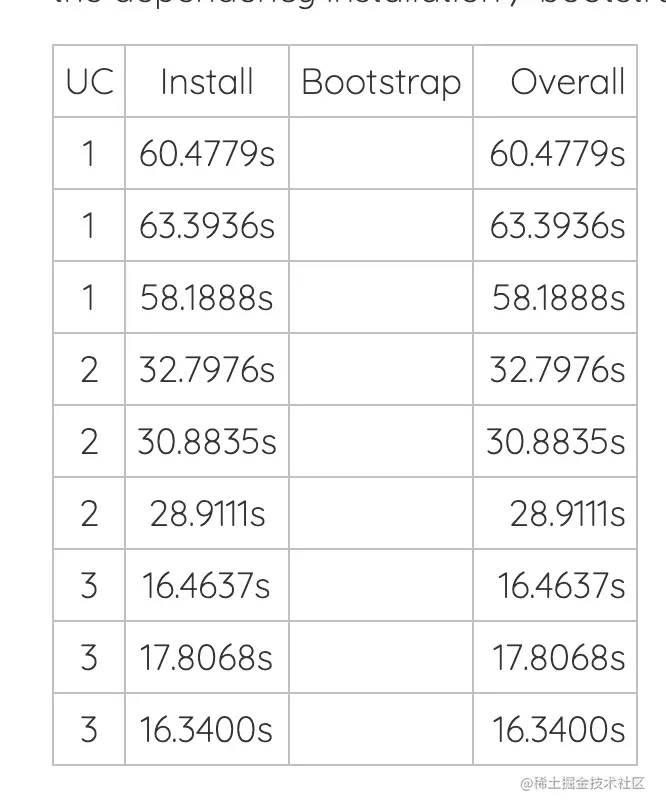Click the empty Bootstrap cell beside 16.3400s
Screen dimensions: 666x812
pyautogui.click(x=381, y=729)
